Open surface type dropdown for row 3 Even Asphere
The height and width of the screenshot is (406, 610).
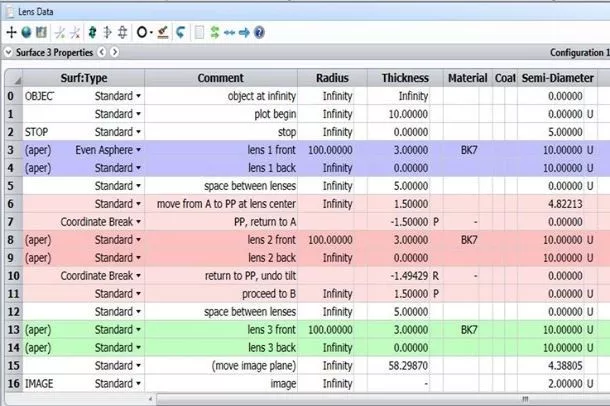138,150
